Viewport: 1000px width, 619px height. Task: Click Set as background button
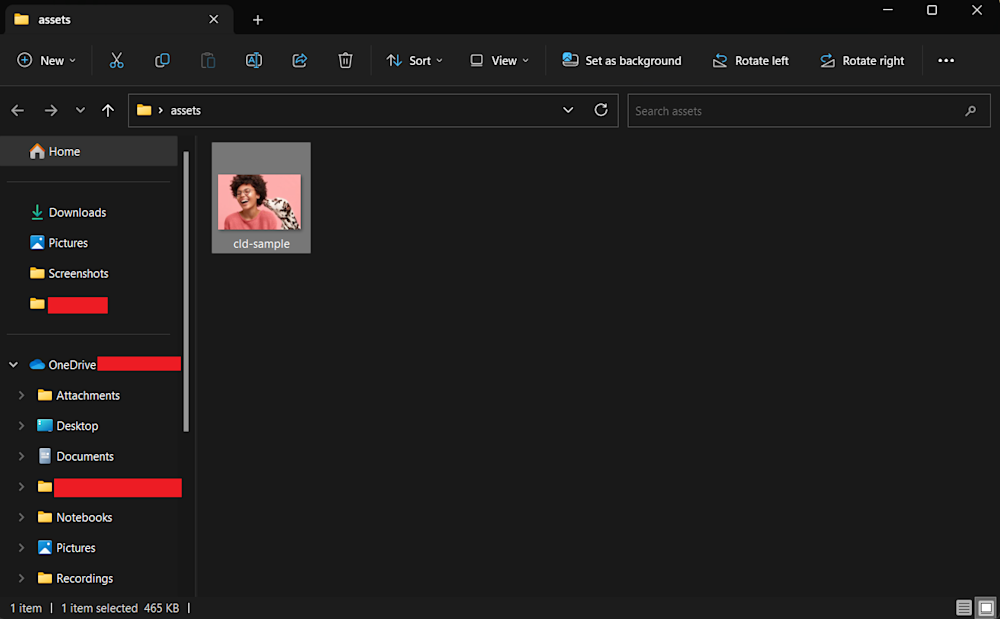622,61
